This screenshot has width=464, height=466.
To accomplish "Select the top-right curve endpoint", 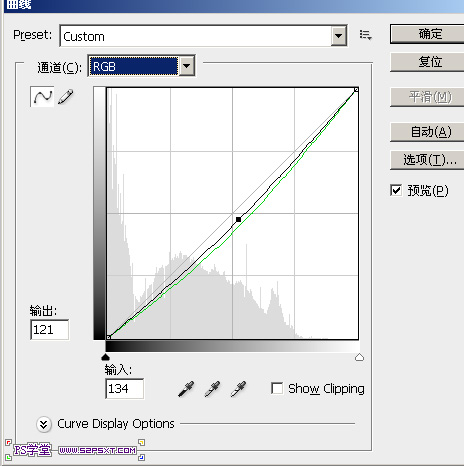I will coord(356,90).
